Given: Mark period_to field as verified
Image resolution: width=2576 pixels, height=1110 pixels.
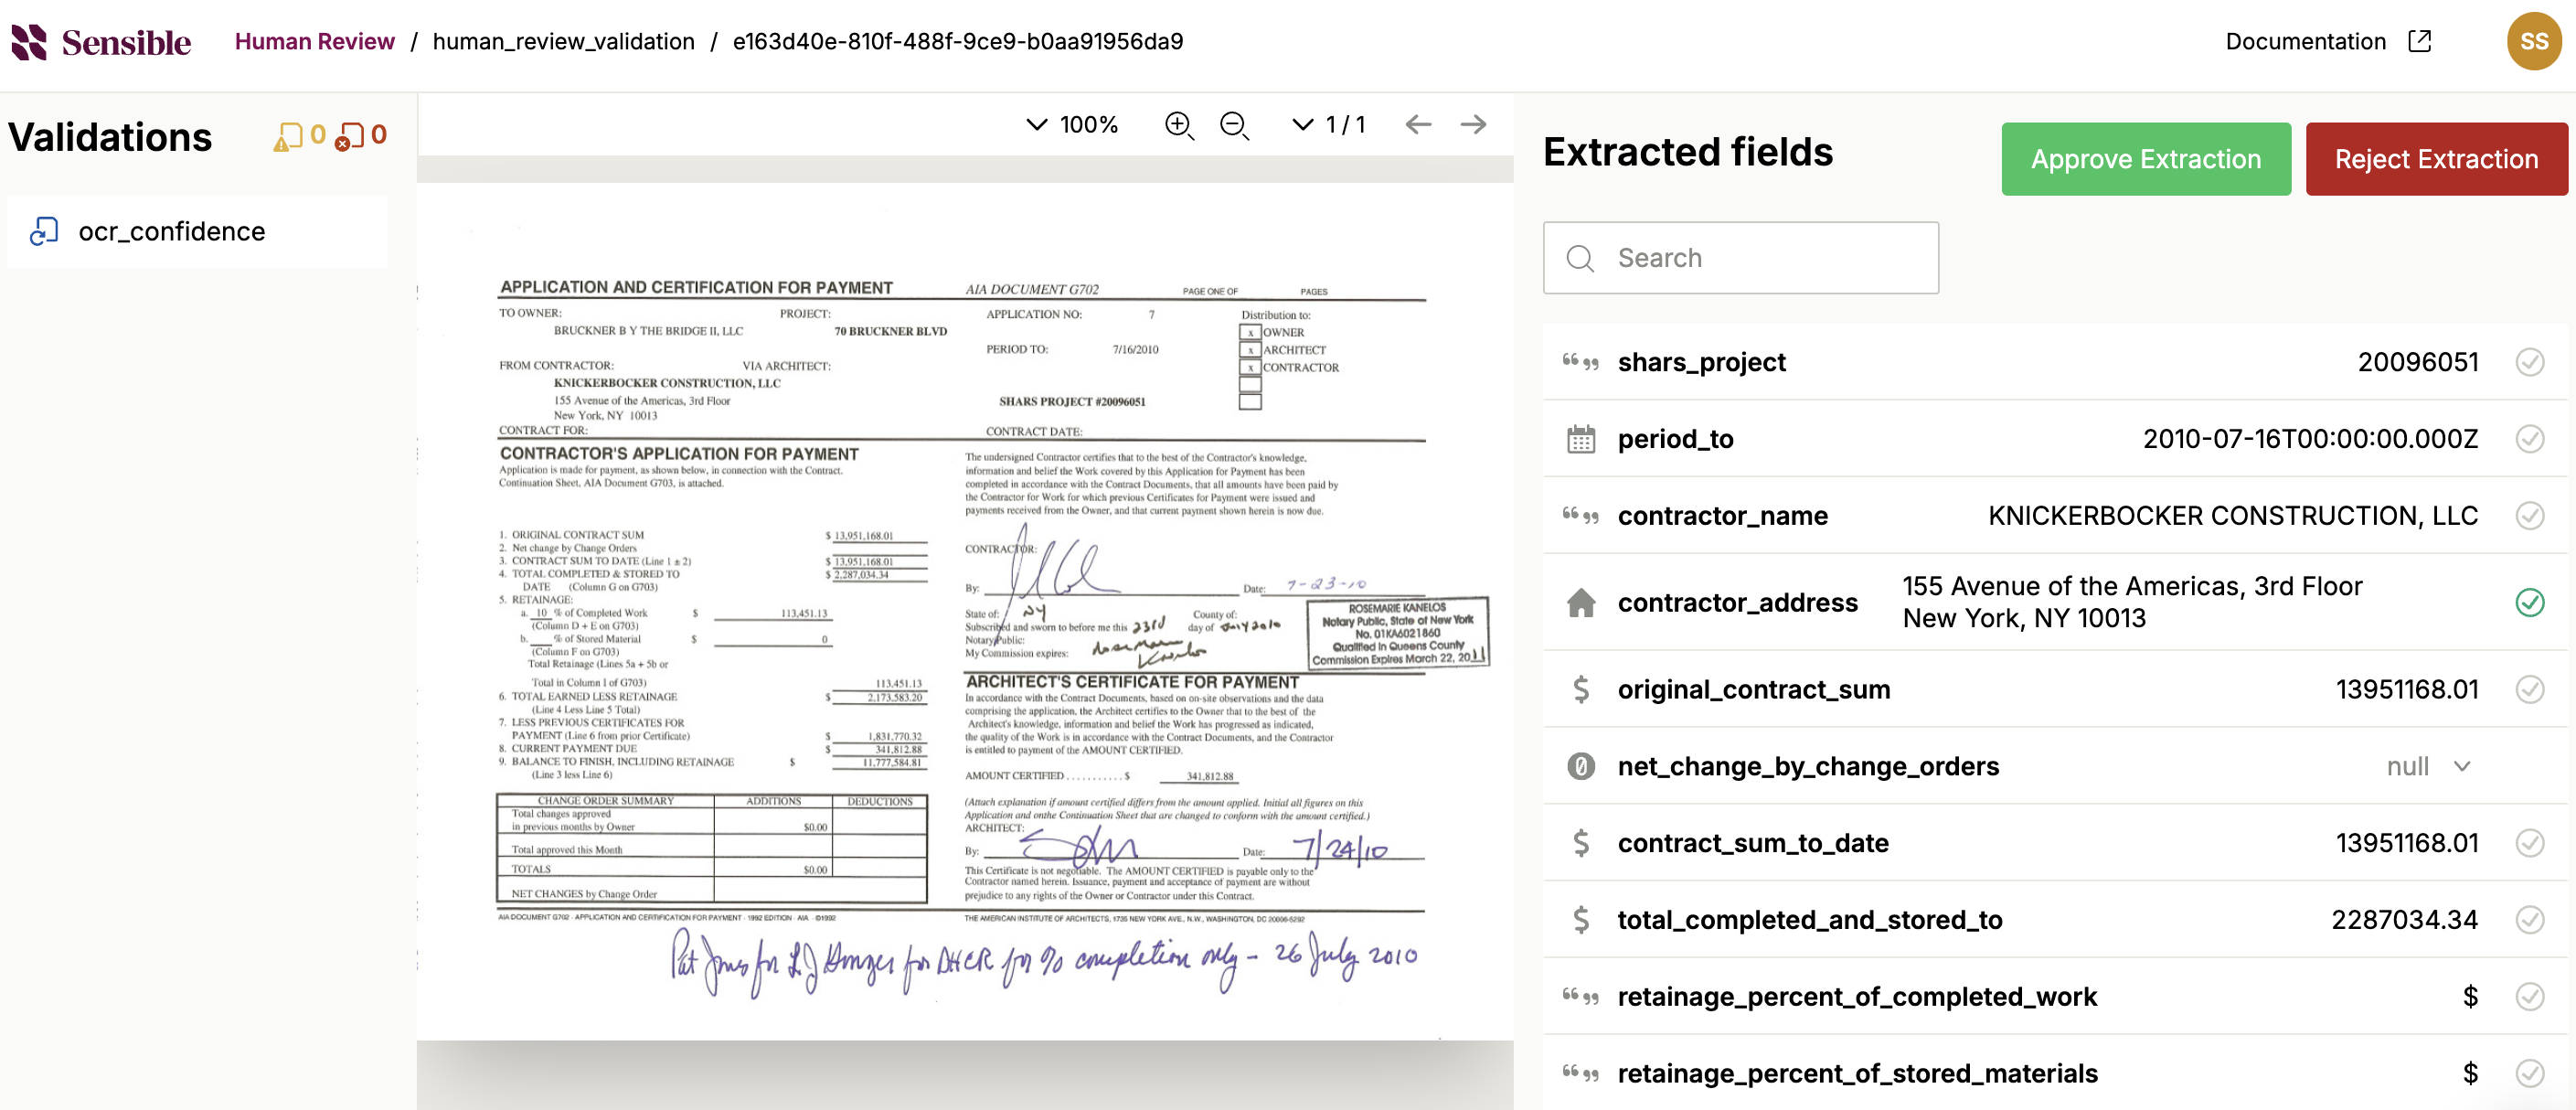Looking at the screenshot, I should (x=2529, y=439).
